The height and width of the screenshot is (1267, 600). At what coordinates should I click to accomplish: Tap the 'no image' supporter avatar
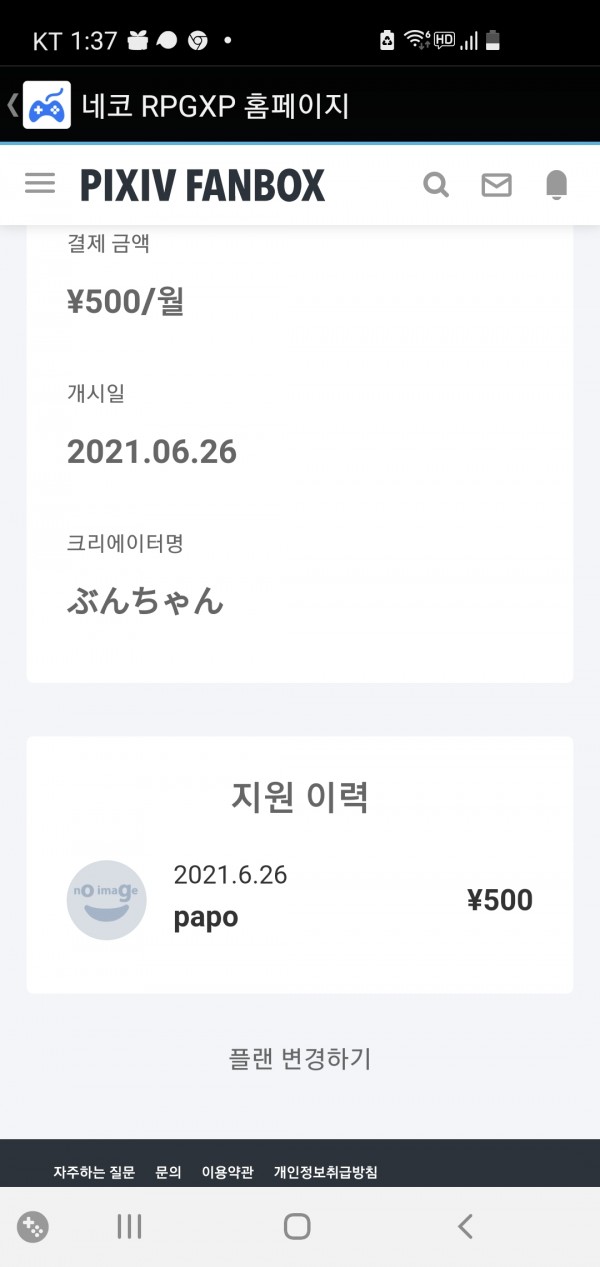(106, 899)
